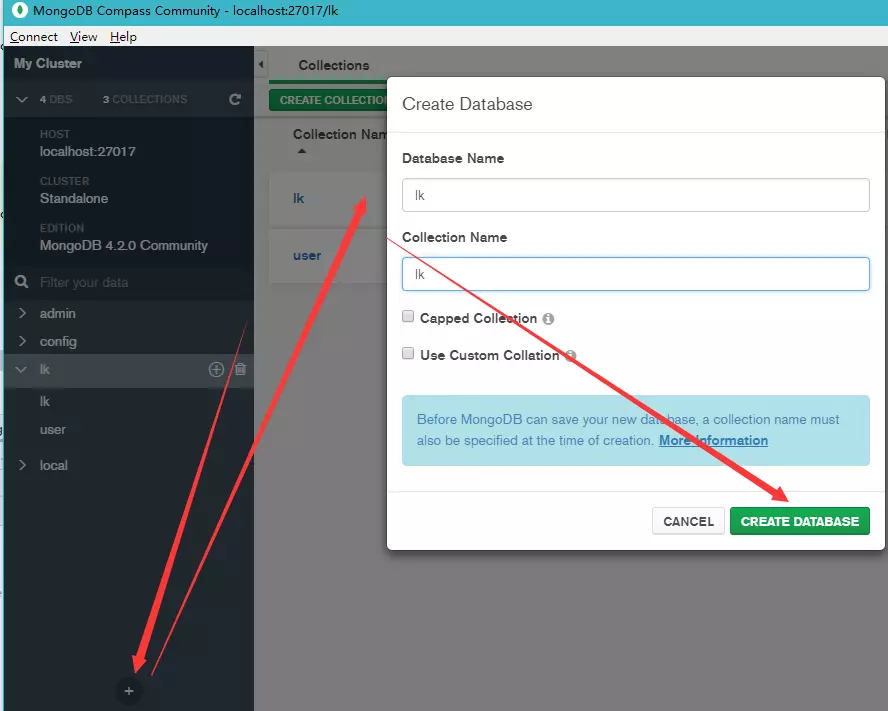Collapse the lk database node
888x711 pixels.
(22, 369)
